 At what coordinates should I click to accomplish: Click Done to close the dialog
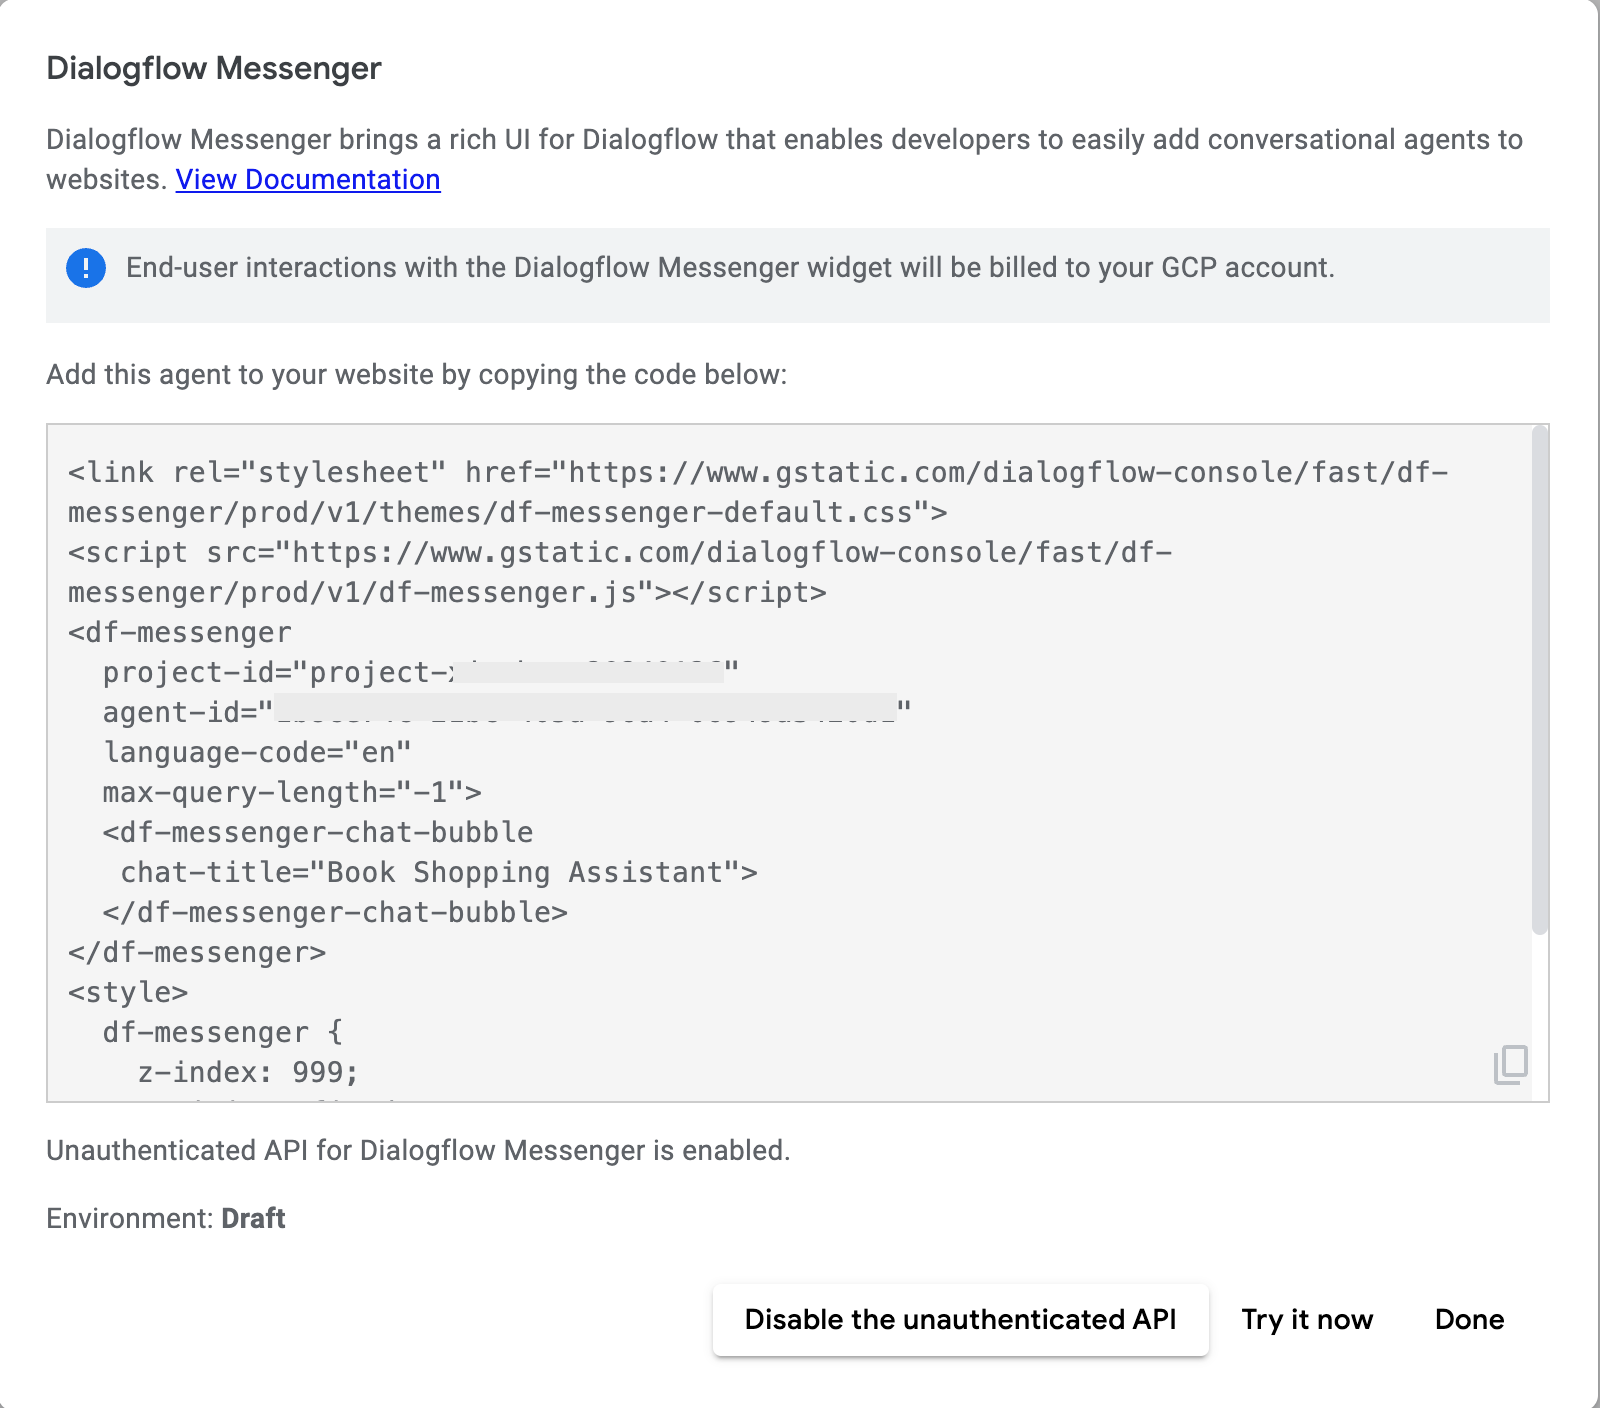[1469, 1320]
